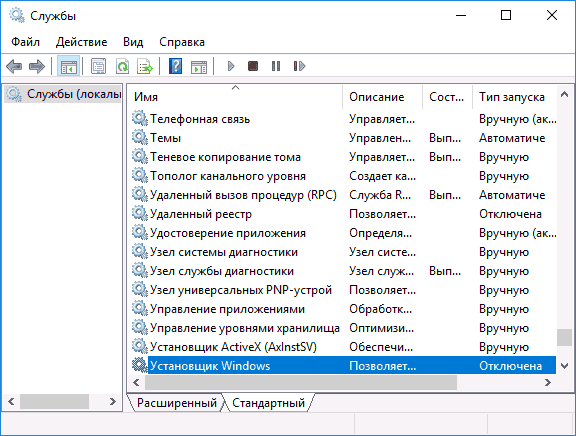Restart the service with the restart icon

coord(299,66)
